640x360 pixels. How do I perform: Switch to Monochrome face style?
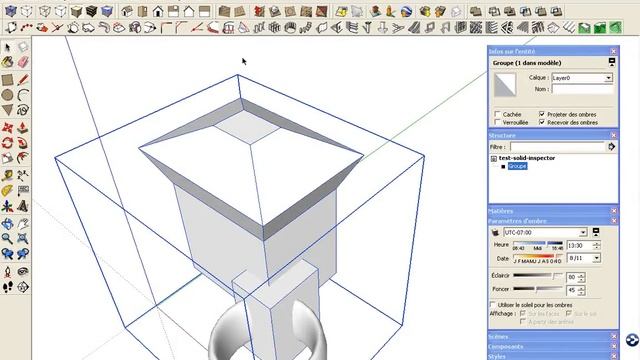coord(107,11)
